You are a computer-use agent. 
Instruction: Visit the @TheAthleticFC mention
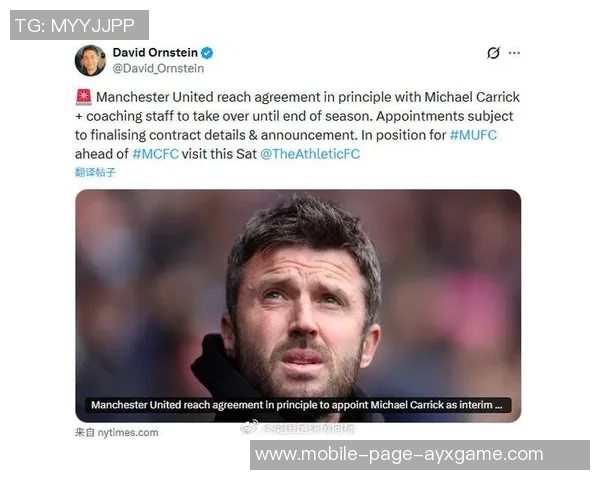[x=310, y=154]
